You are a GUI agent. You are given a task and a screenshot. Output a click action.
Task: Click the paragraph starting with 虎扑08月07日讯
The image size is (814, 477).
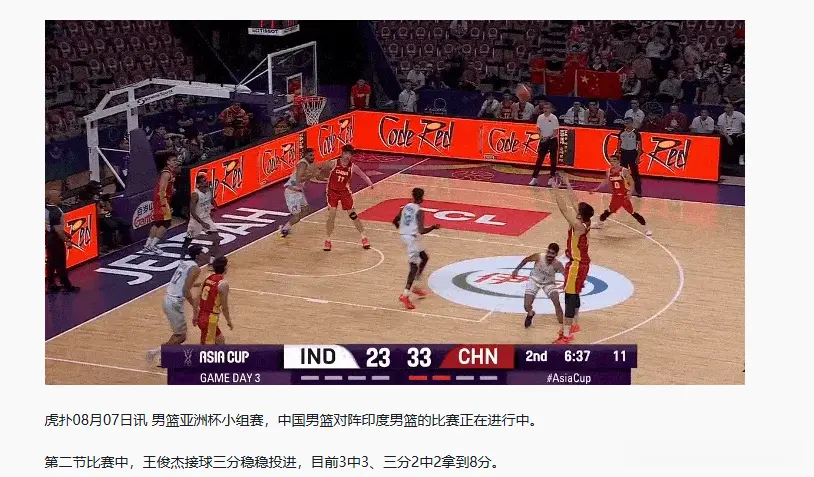pyautogui.click(x=291, y=420)
